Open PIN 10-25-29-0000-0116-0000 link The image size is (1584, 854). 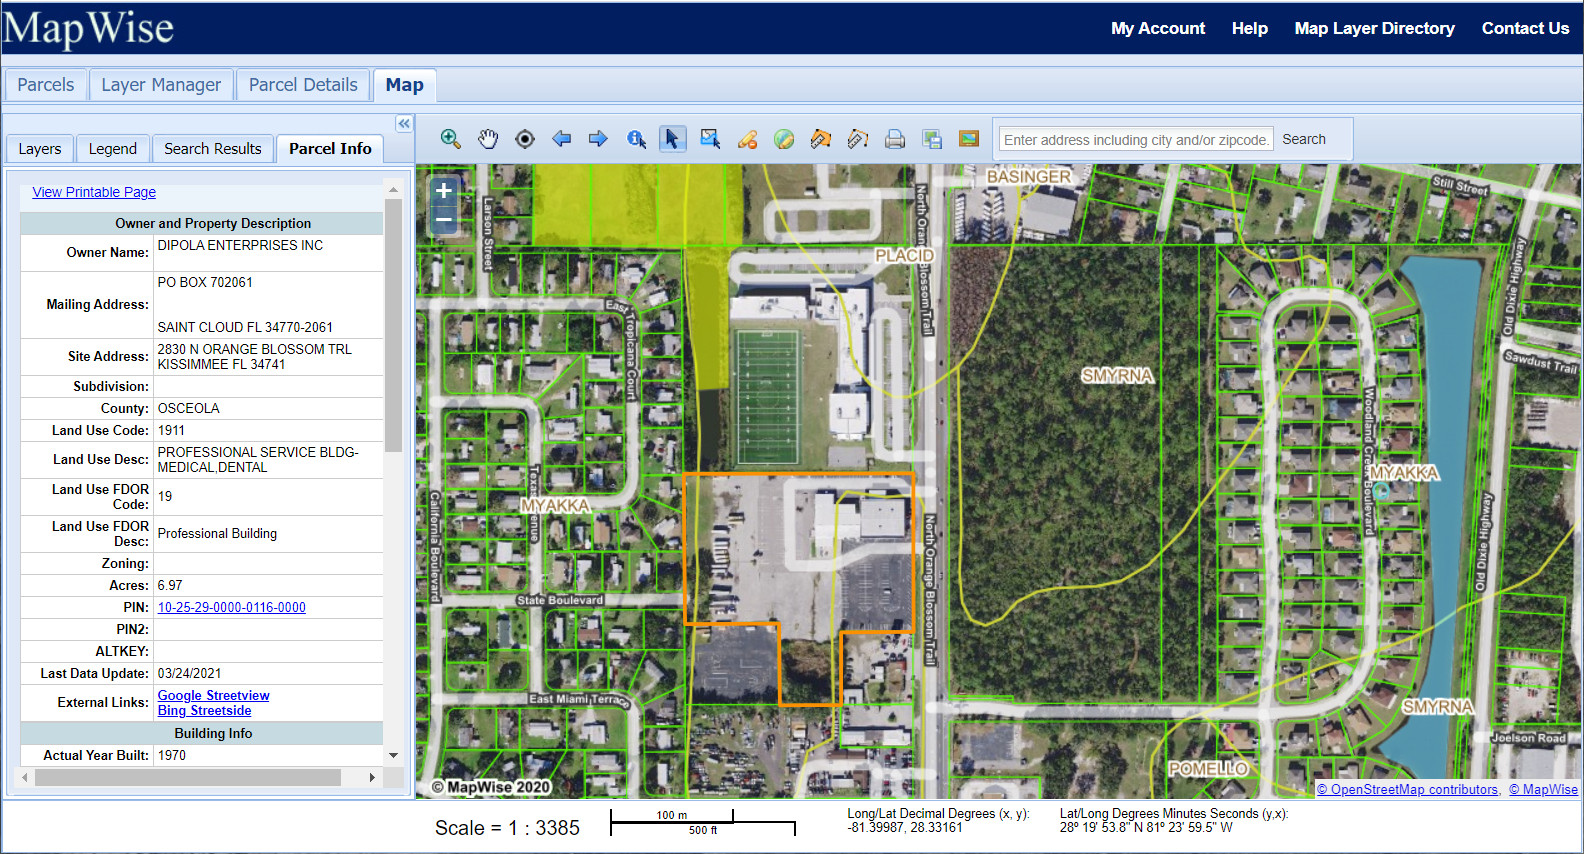(x=232, y=607)
